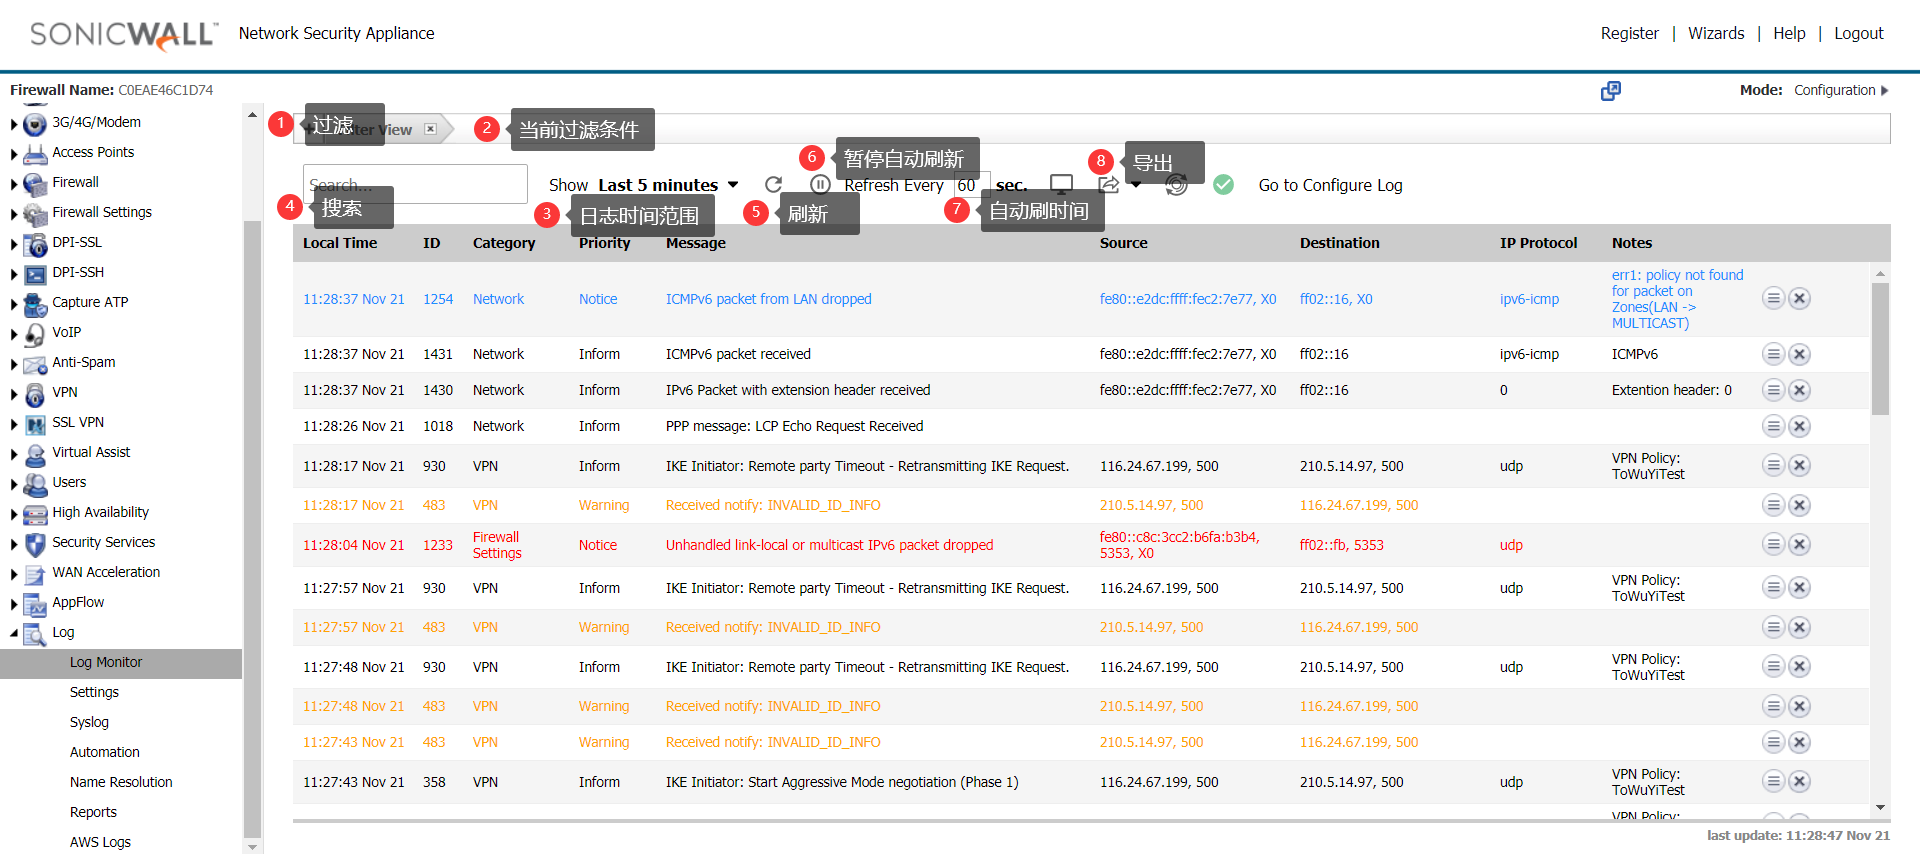Click the Access Points sidebar icon
1920x854 pixels.
[35, 154]
